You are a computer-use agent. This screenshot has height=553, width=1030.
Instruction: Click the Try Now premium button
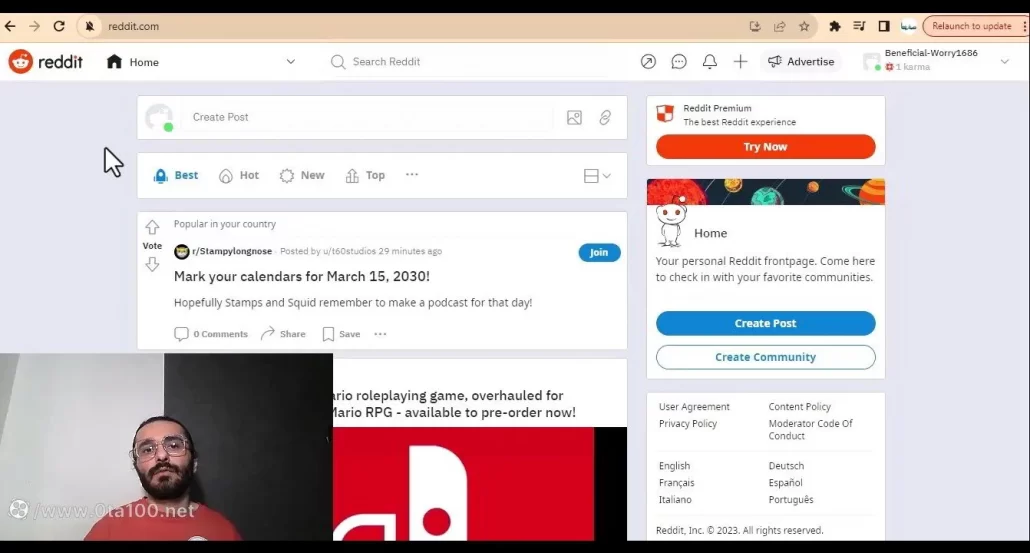click(x=765, y=147)
